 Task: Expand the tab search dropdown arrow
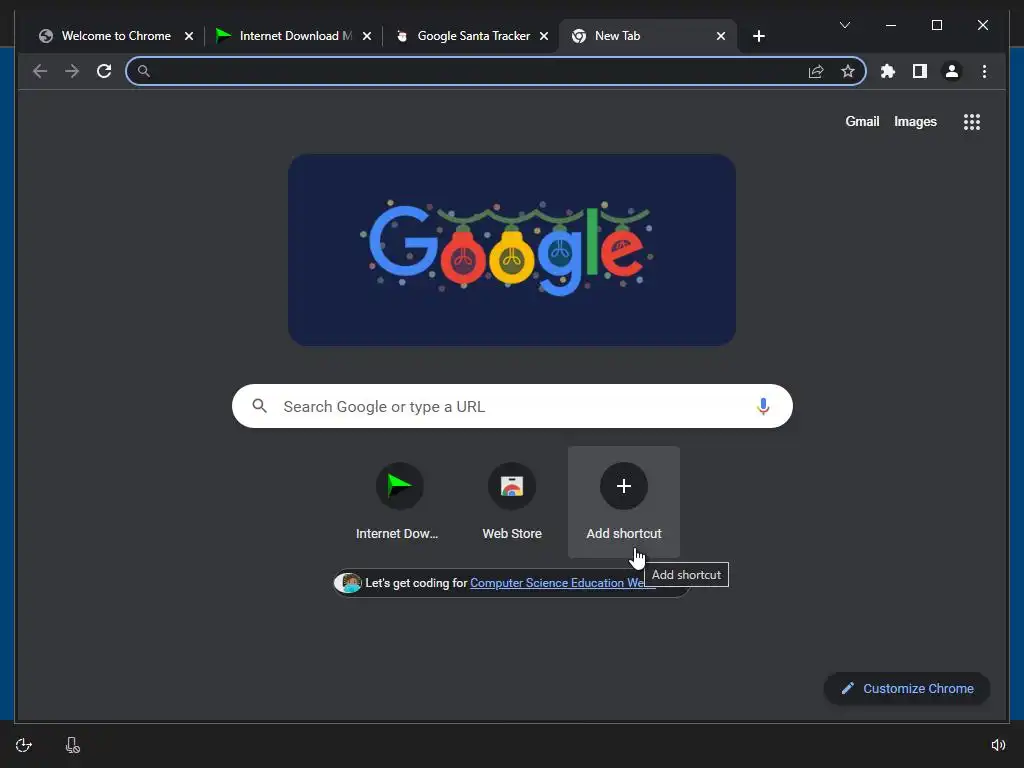point(844,25)
